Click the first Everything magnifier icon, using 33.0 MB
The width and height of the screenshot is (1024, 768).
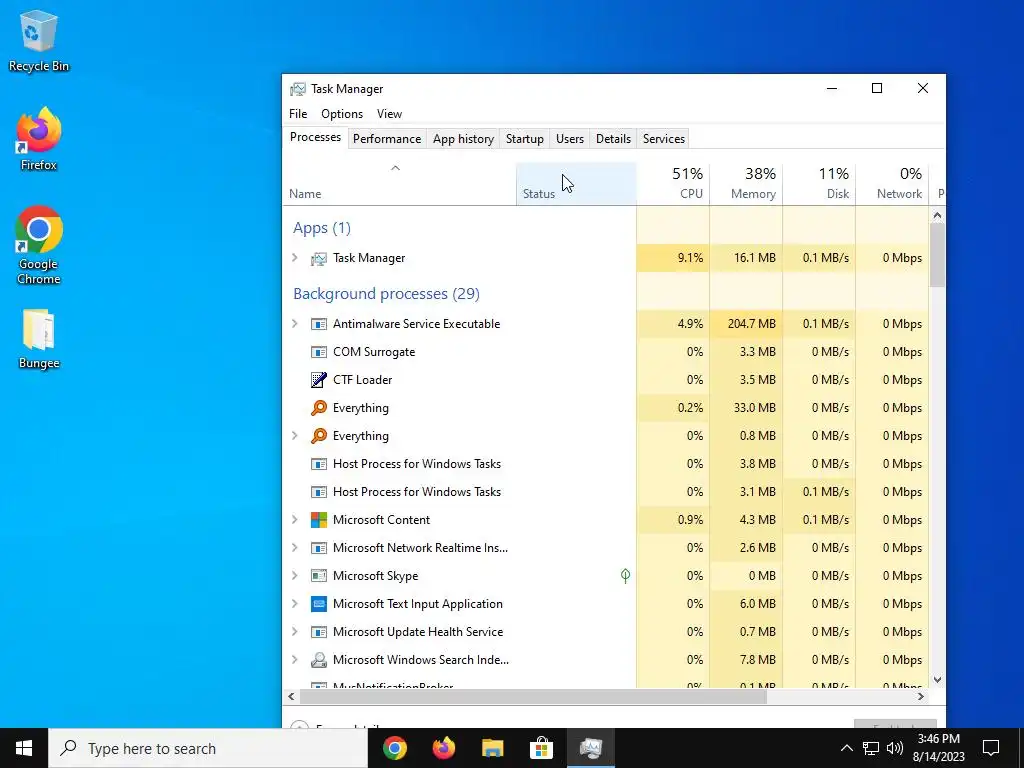[319, 408]
